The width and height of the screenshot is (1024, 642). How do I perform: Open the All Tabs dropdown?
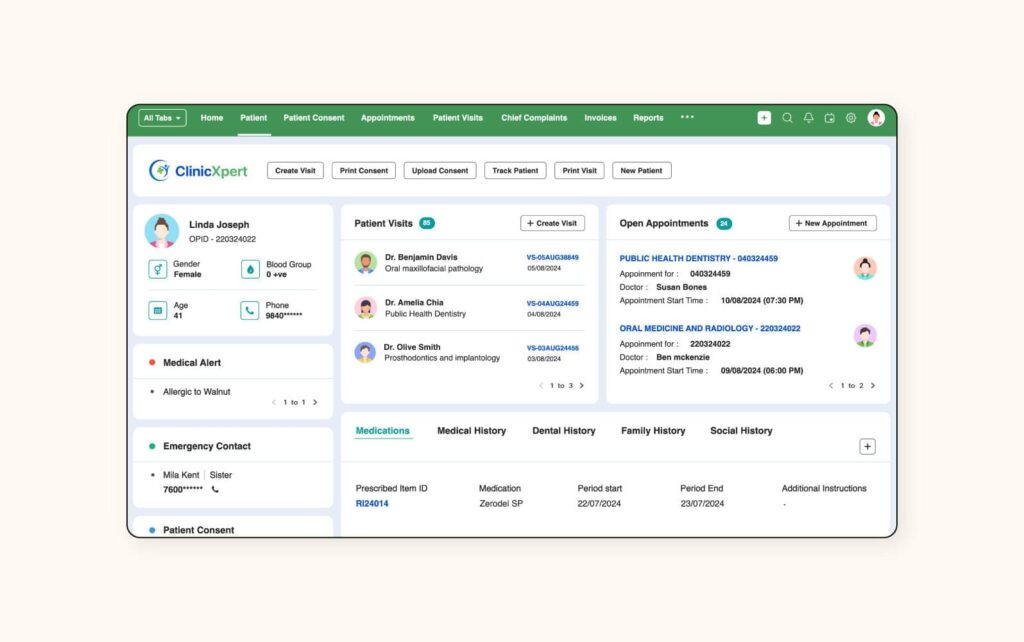[162, 118]
